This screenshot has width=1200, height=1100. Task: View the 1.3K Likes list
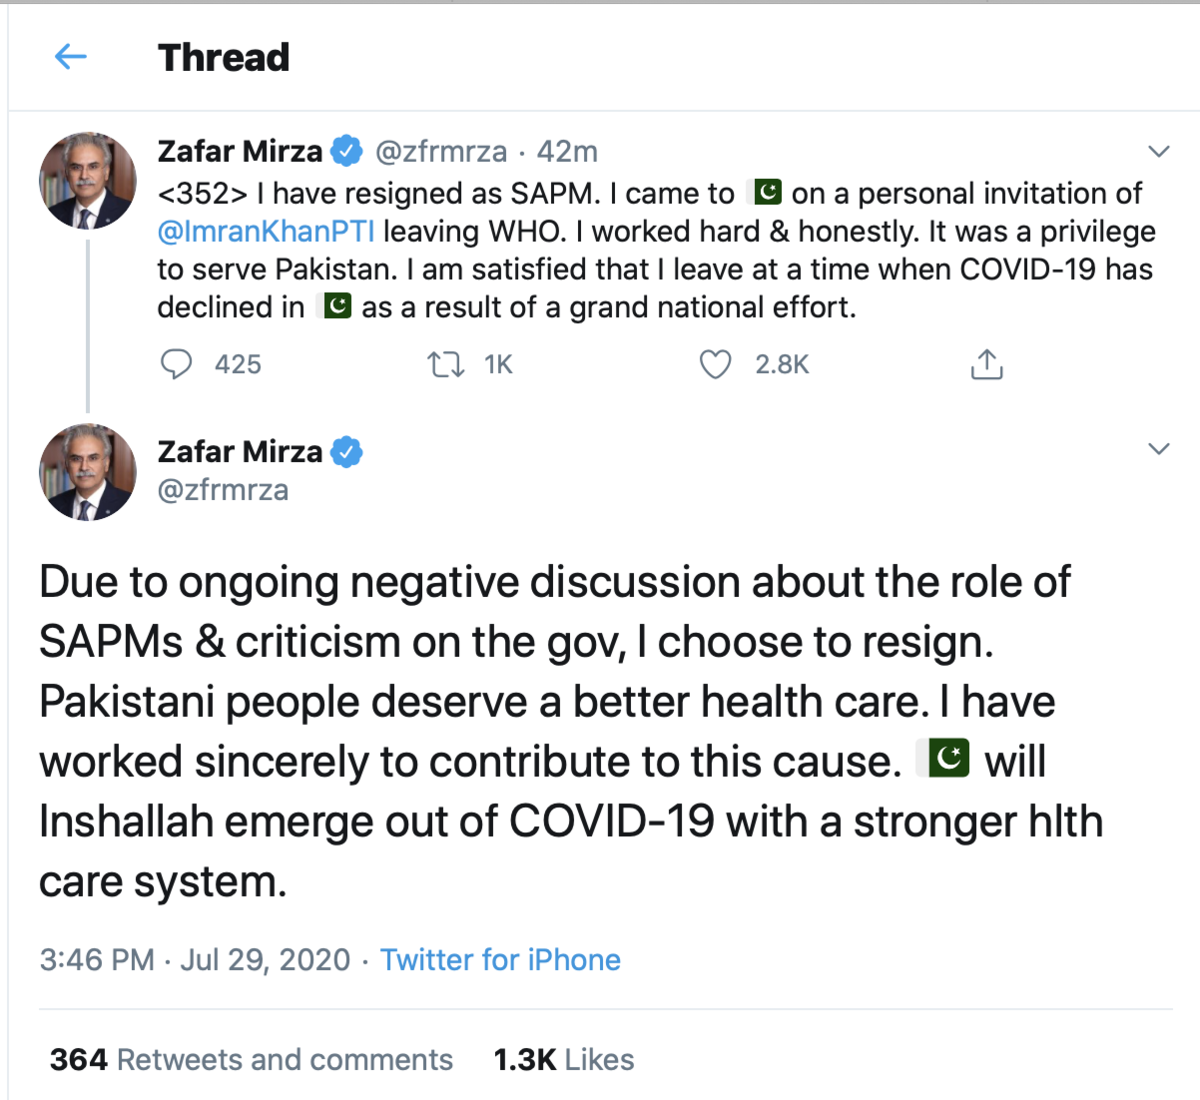click(x=564, y=1059)
